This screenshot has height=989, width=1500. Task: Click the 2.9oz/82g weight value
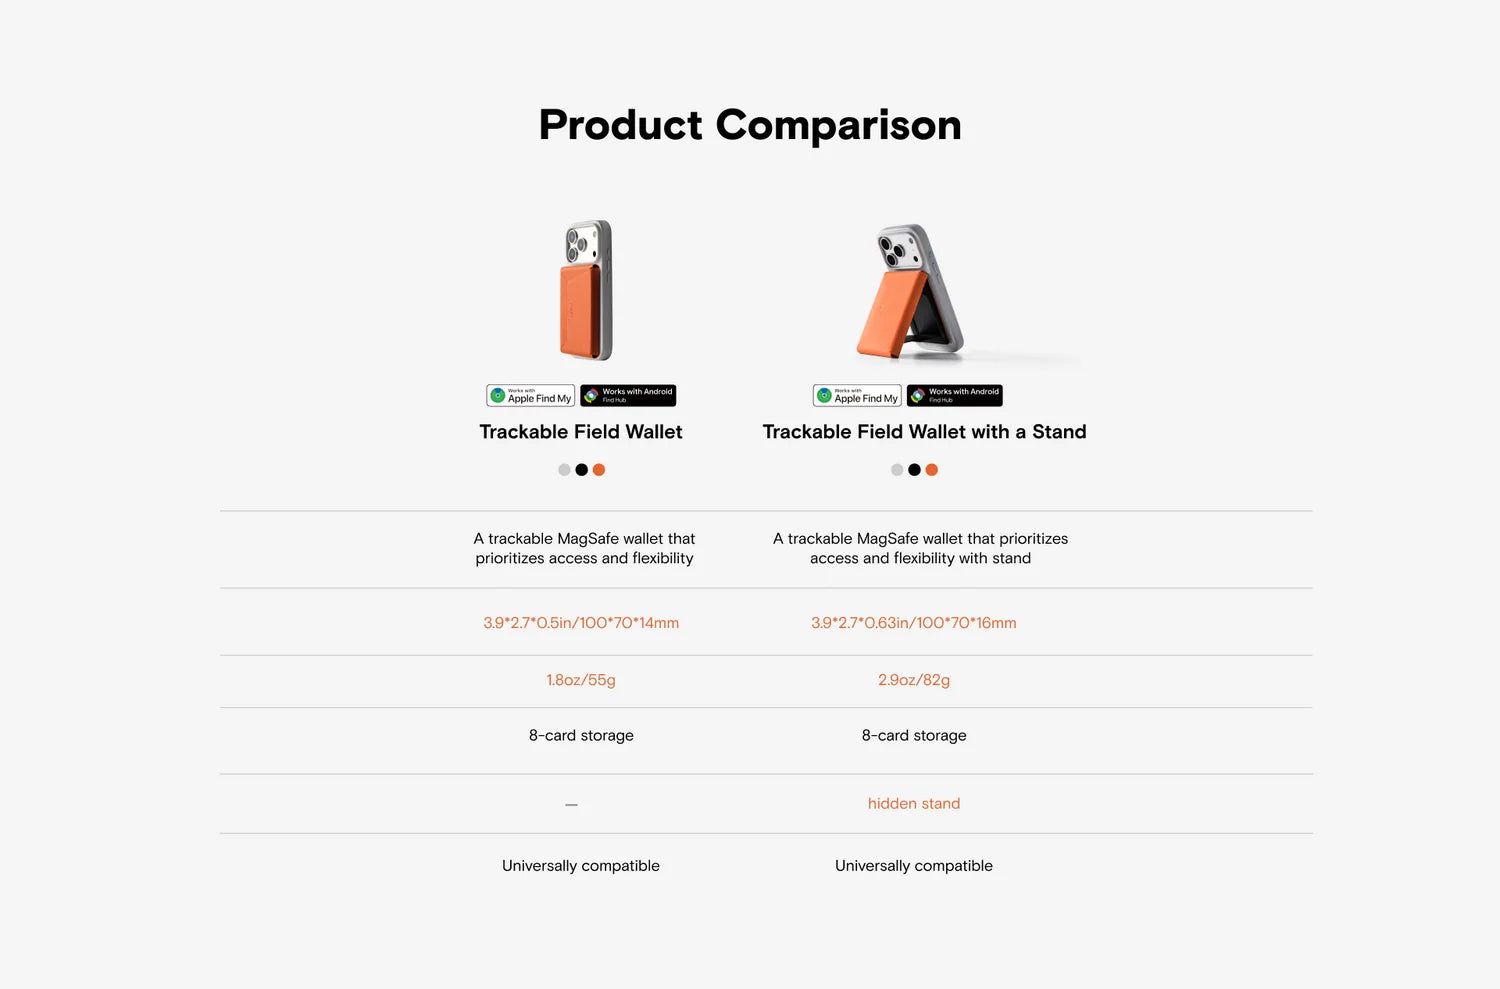click(x=914, y=680)
